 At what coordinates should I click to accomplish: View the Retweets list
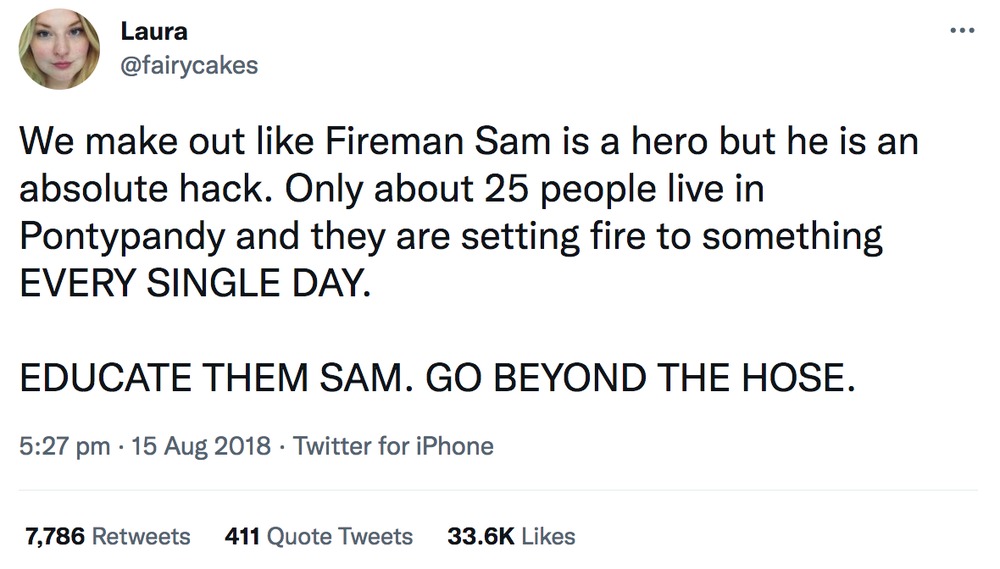click(x=140, y=536)
